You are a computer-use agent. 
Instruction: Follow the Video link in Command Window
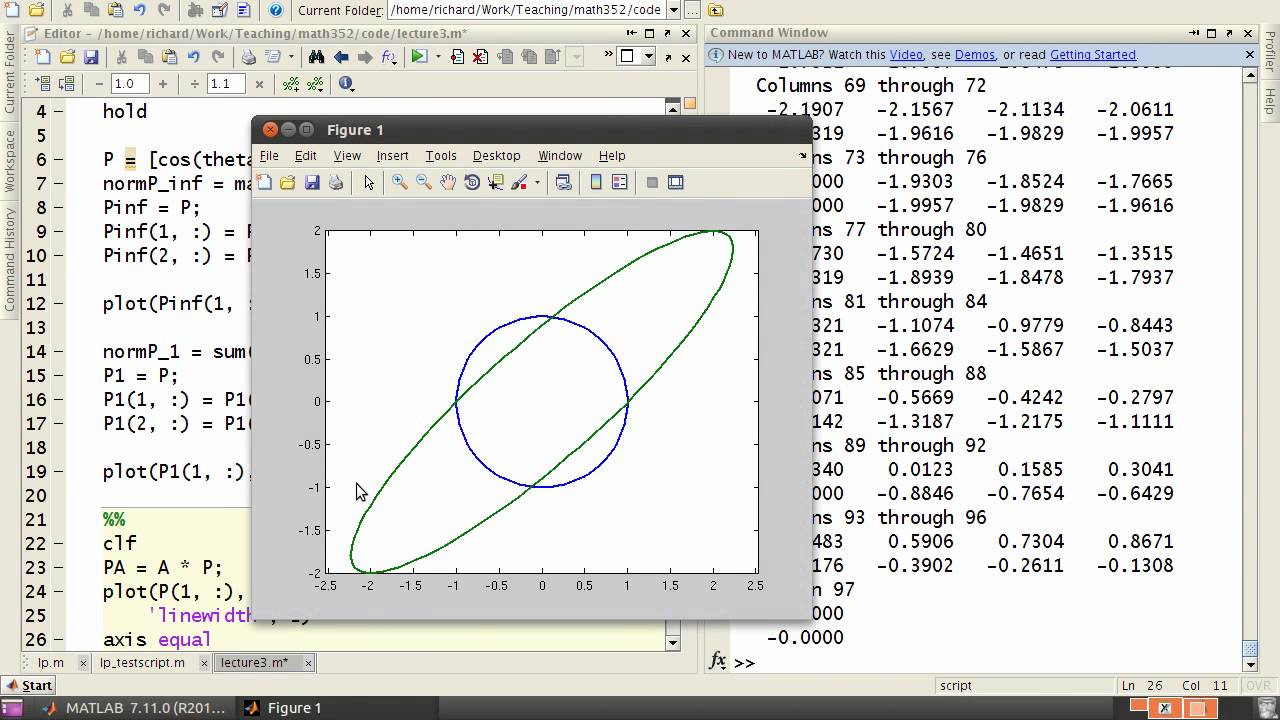coord(906,55)
